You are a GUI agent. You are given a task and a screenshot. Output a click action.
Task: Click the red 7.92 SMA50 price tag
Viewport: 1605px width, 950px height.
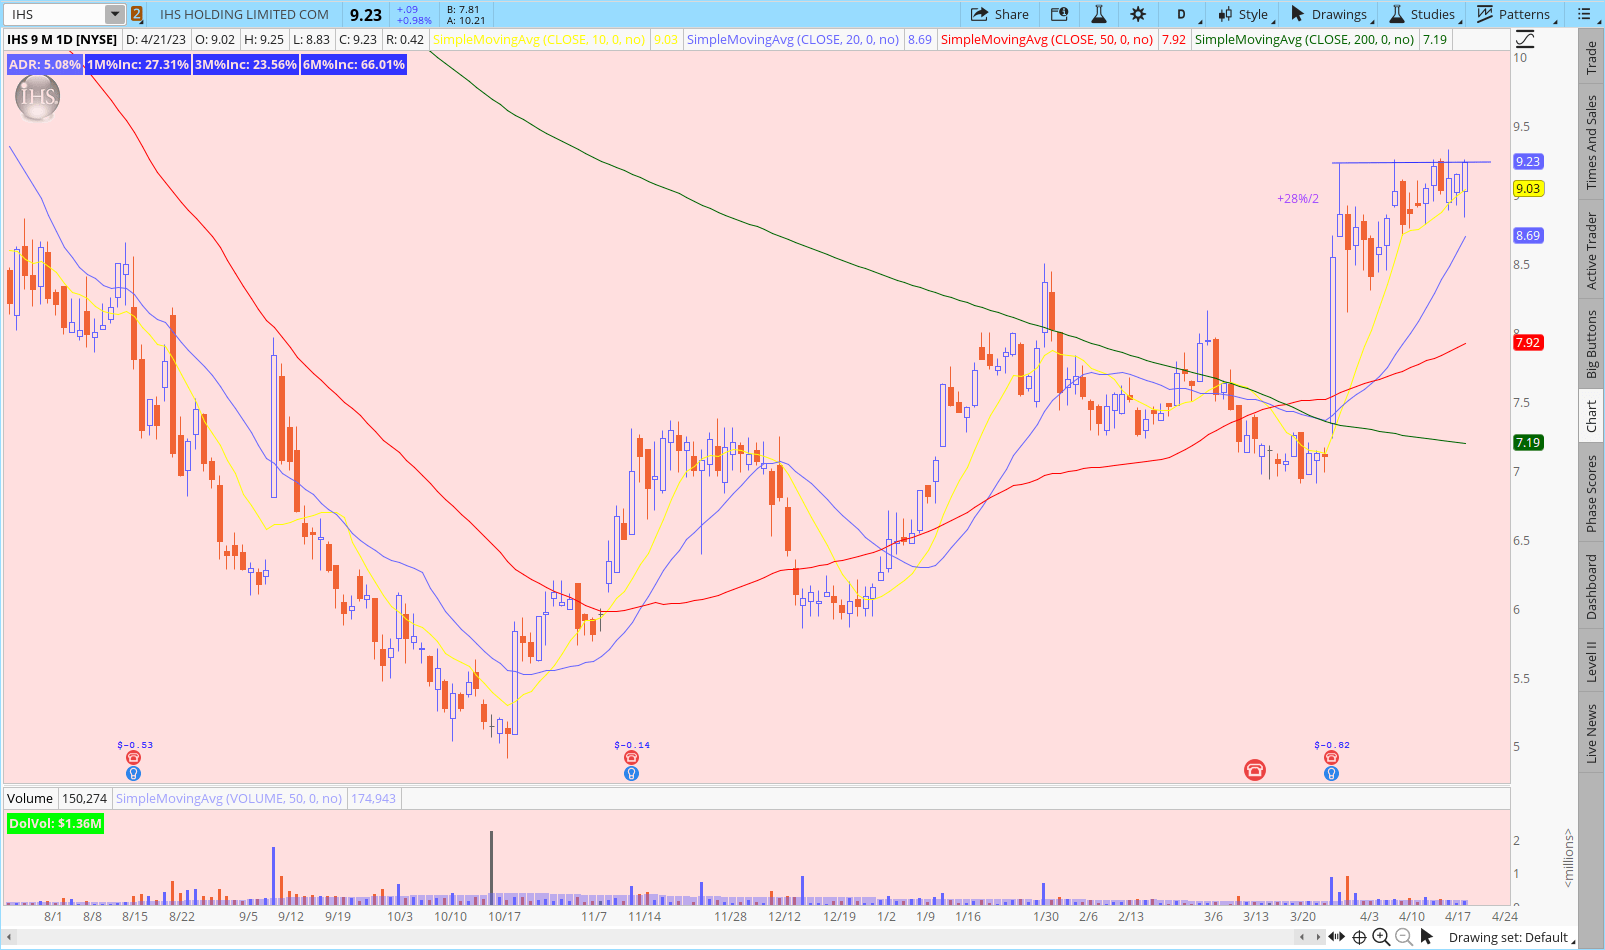point(1528,342)
